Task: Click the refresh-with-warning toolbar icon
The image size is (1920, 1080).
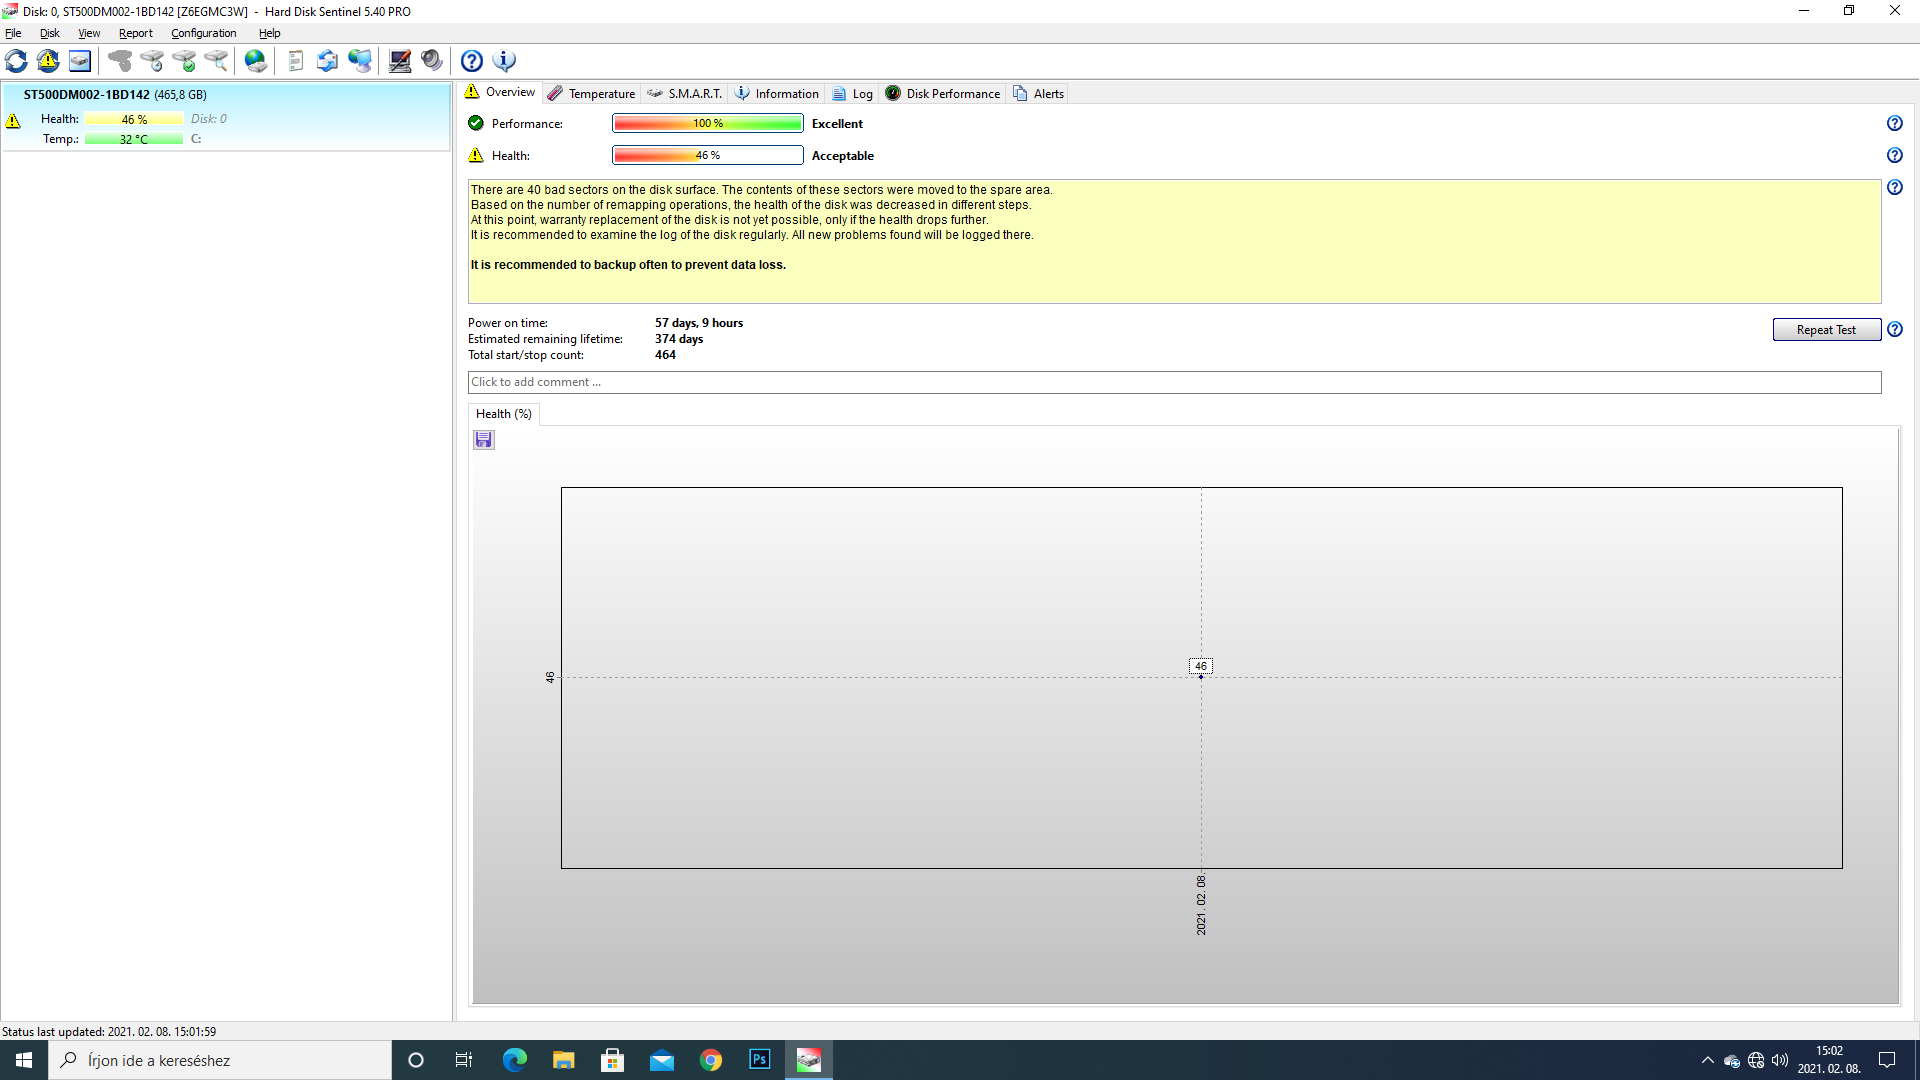Action: coord(48,61)
